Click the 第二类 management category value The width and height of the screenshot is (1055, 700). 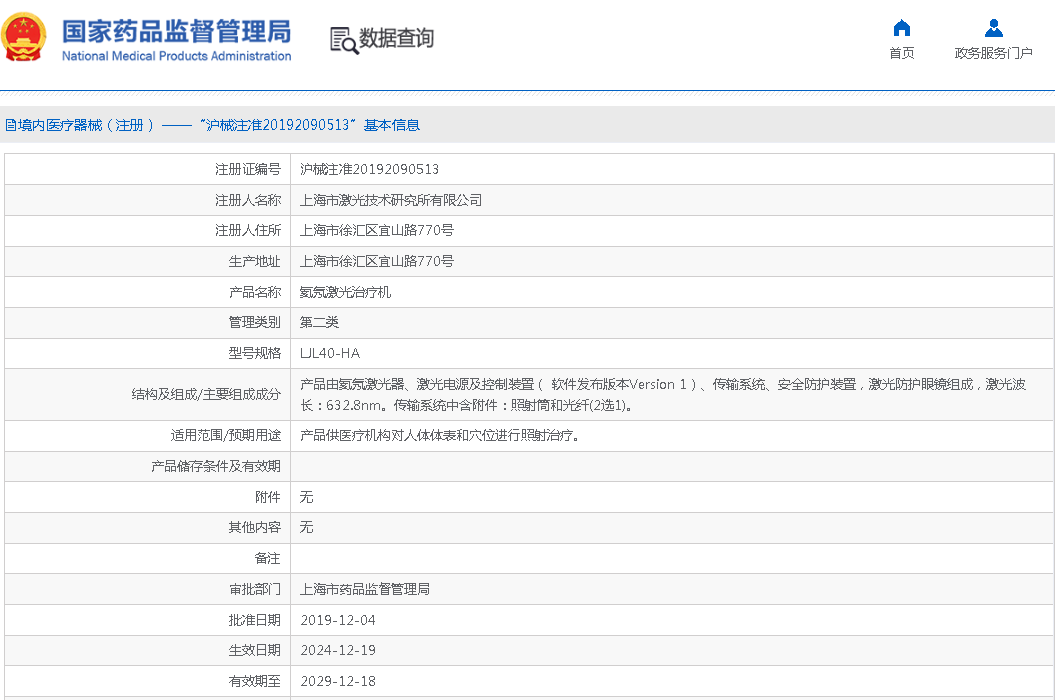pyautogui.click(x=319, y=322)
